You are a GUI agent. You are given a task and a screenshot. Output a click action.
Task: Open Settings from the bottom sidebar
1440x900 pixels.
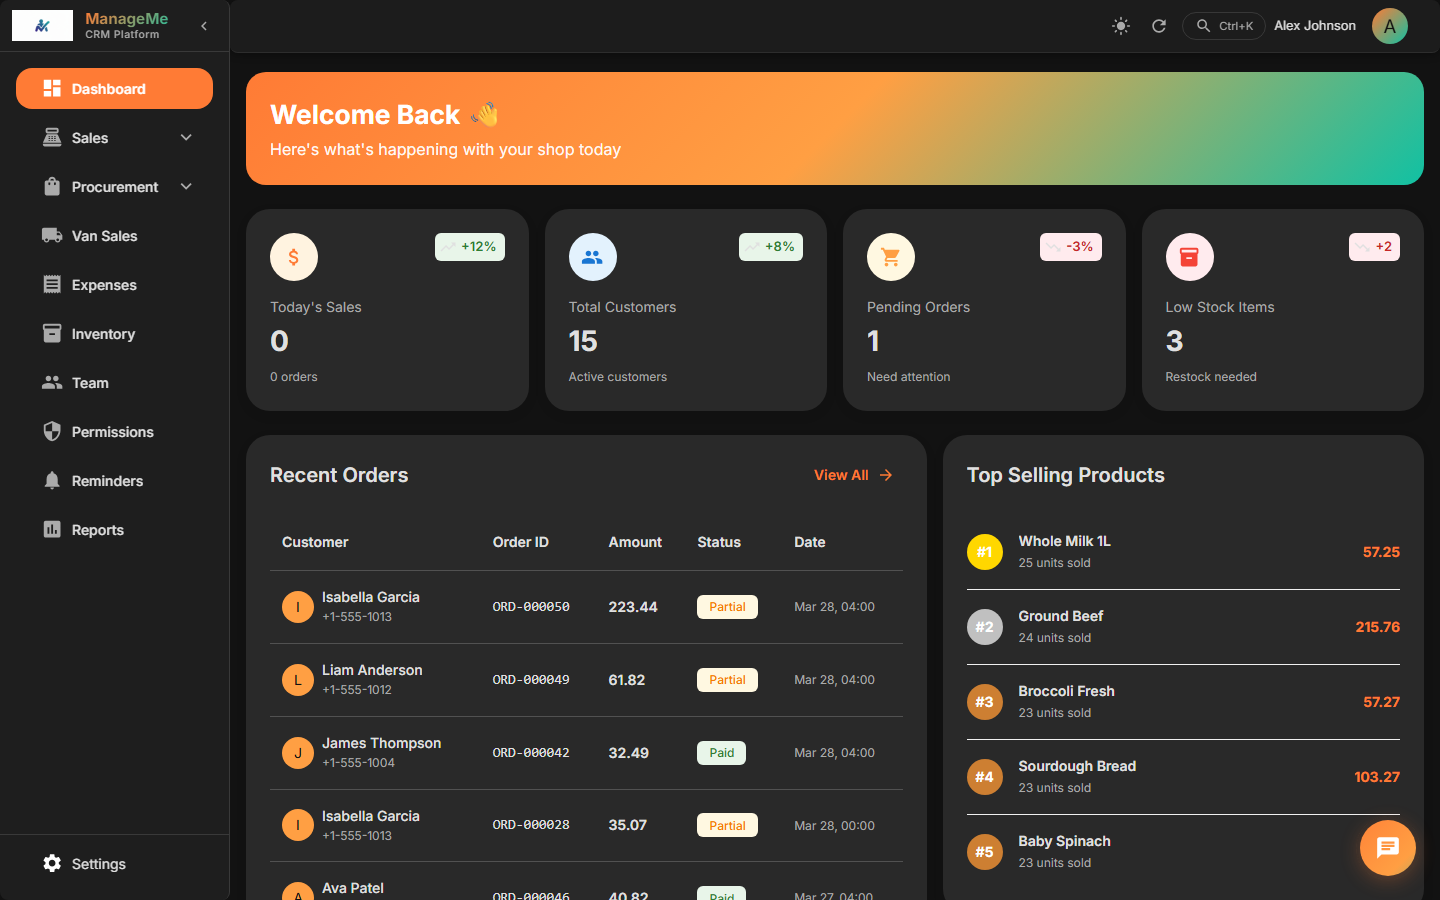(x=85, y=863)
